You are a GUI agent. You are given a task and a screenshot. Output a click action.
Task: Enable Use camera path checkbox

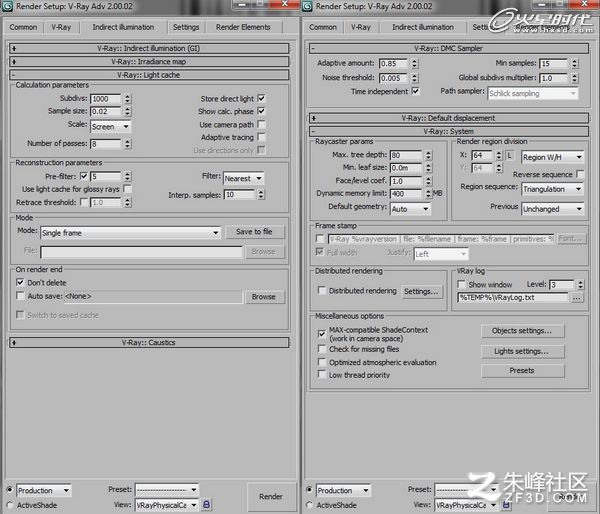261,124
